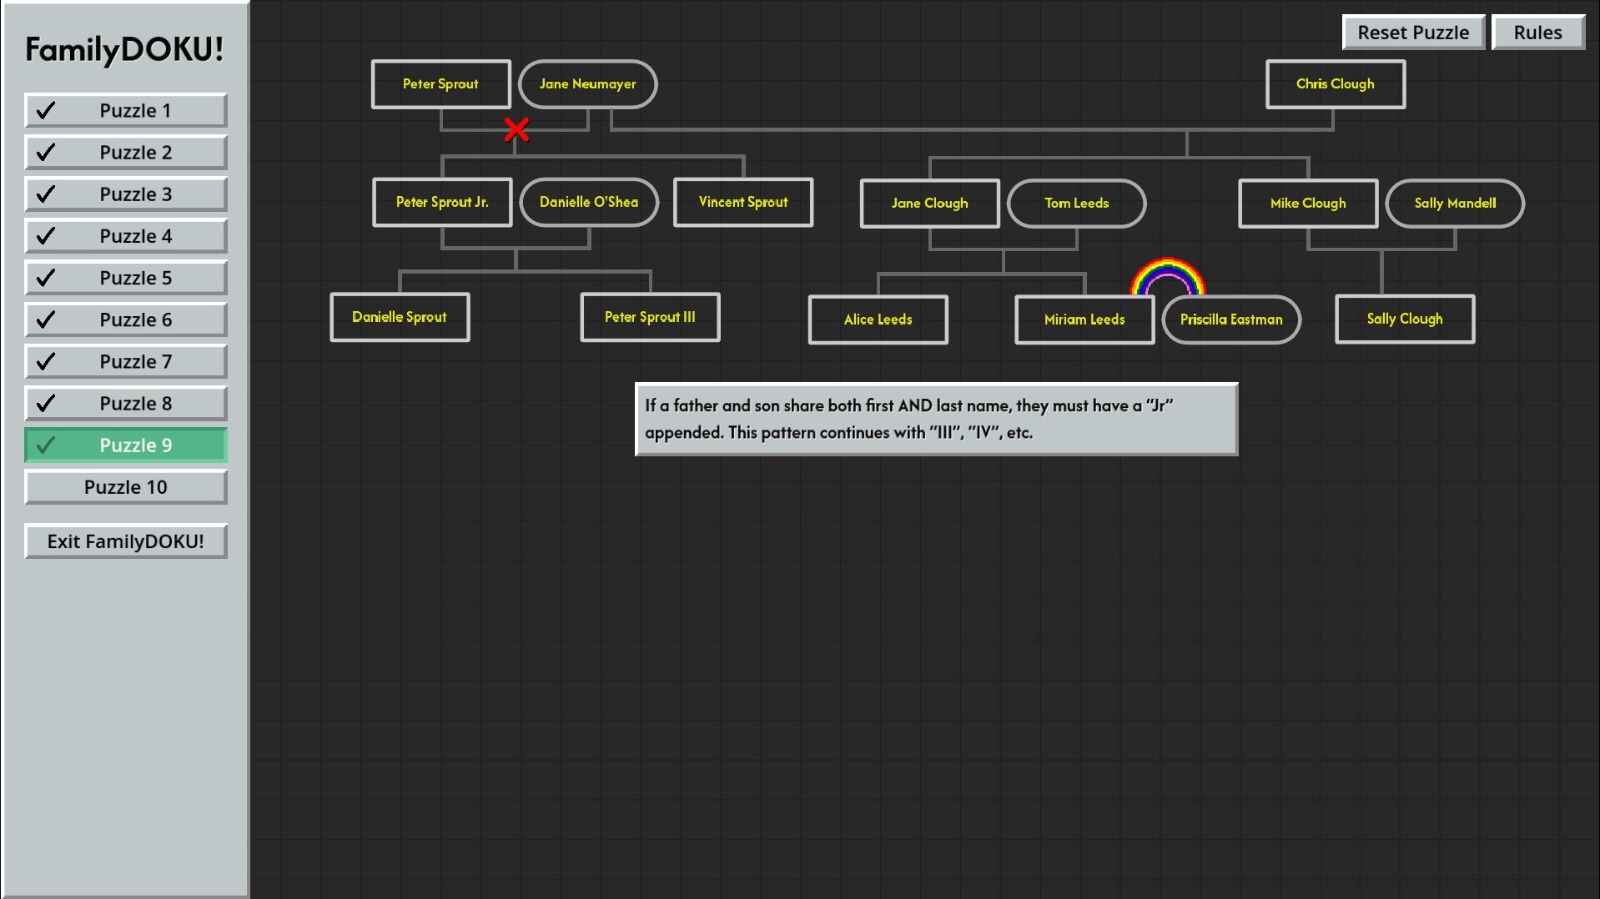This screenshot has height=899, width=1600.
Task: Click the rainbow icon above Priscilla Eastman
Action: click(x=1167, y=277)
